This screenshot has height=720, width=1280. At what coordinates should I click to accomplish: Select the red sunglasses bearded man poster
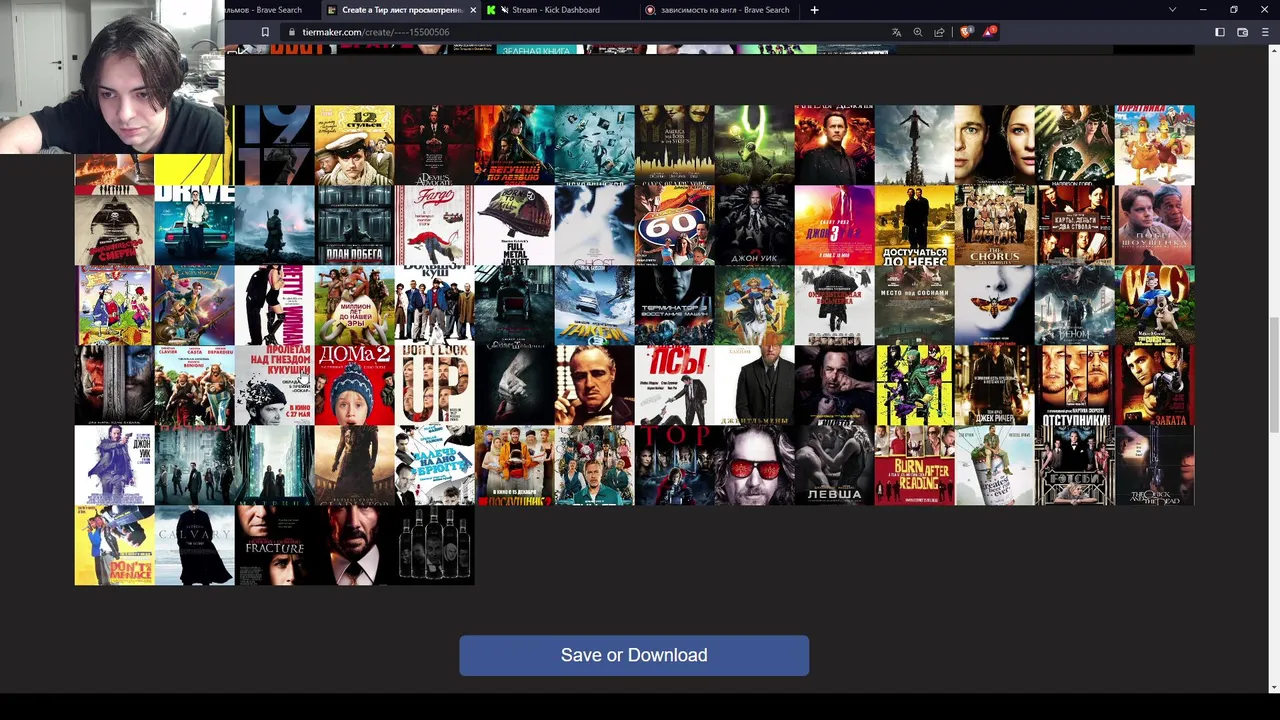click(754, 465)
